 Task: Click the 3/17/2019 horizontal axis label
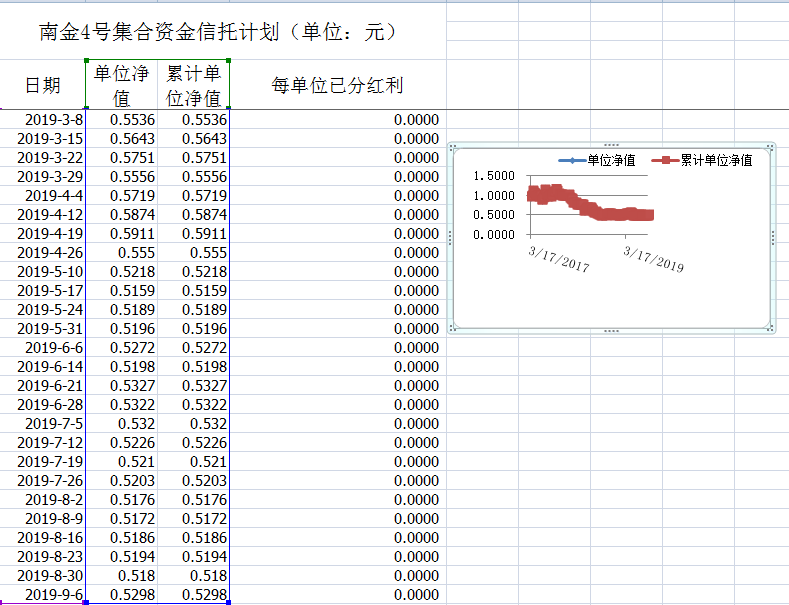click(653, 259)
